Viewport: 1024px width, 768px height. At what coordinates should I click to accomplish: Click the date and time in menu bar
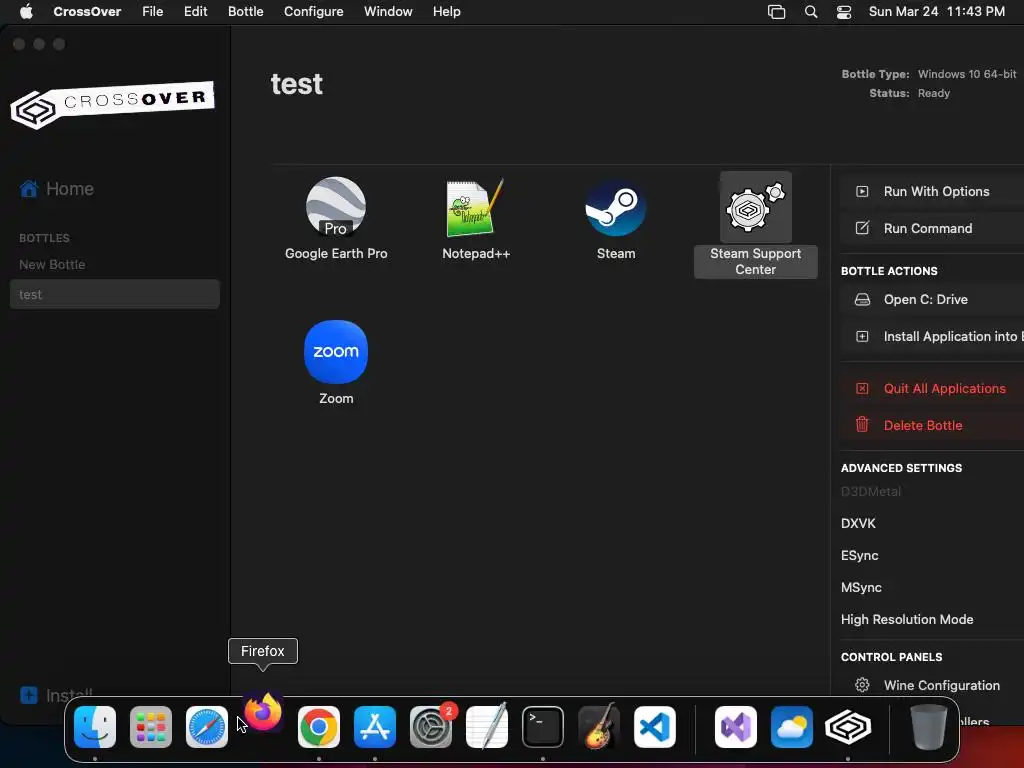(936, 12)
